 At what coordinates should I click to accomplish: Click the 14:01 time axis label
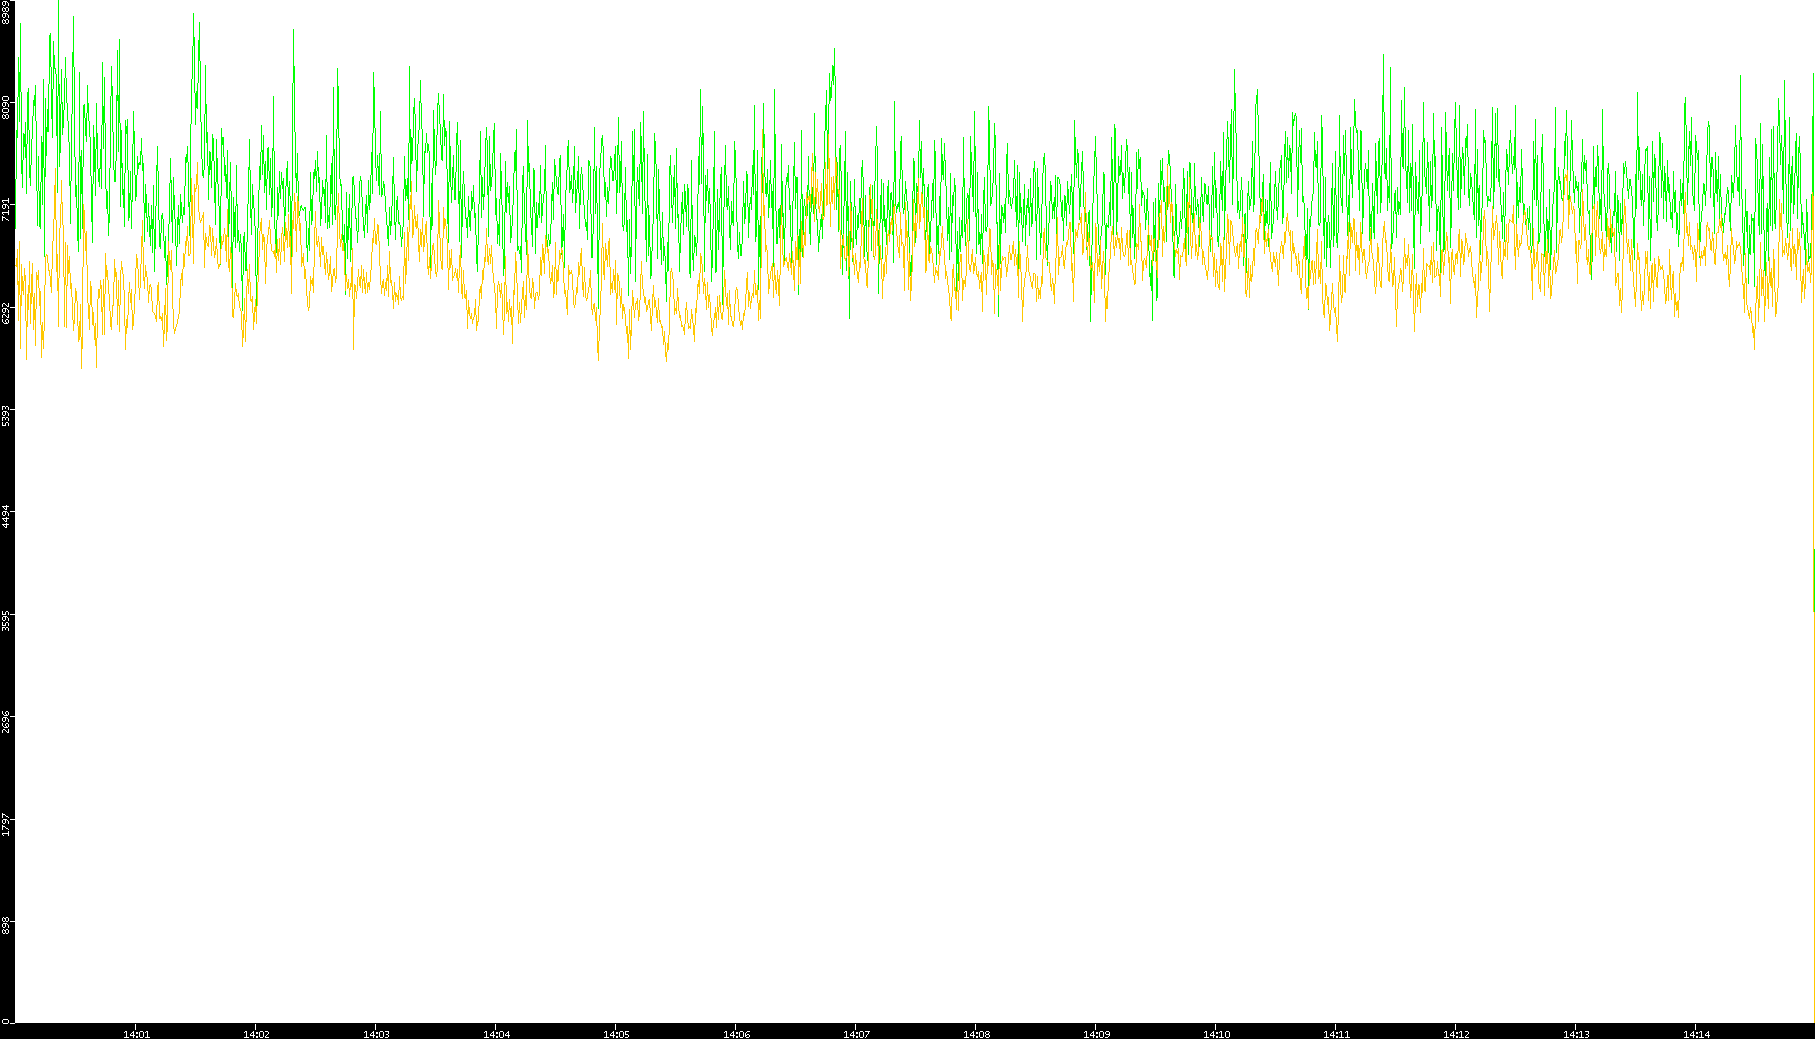136,1034
